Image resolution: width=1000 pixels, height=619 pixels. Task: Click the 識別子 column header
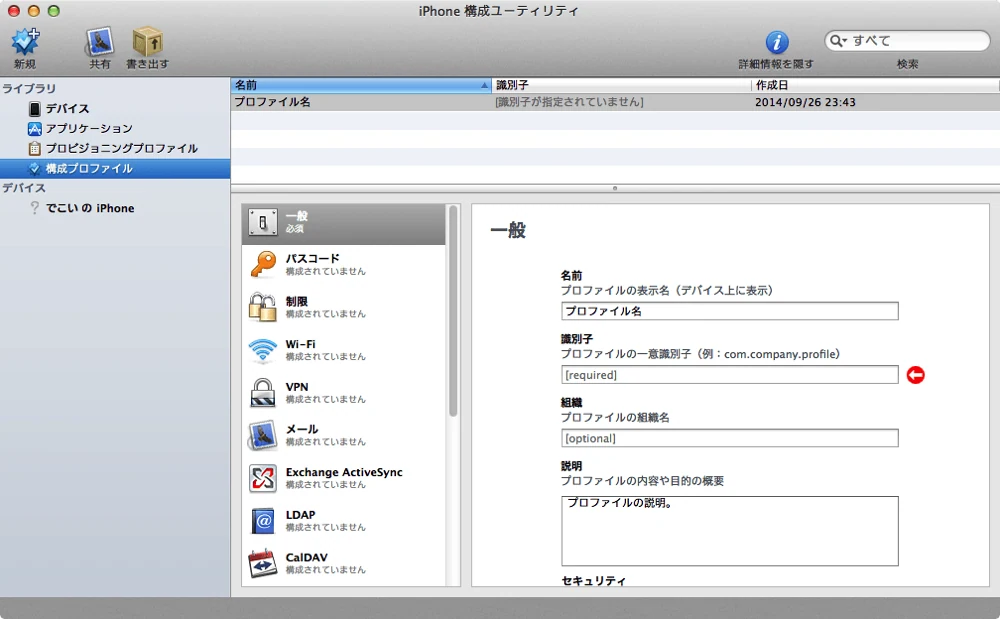[x=621, y=85]
